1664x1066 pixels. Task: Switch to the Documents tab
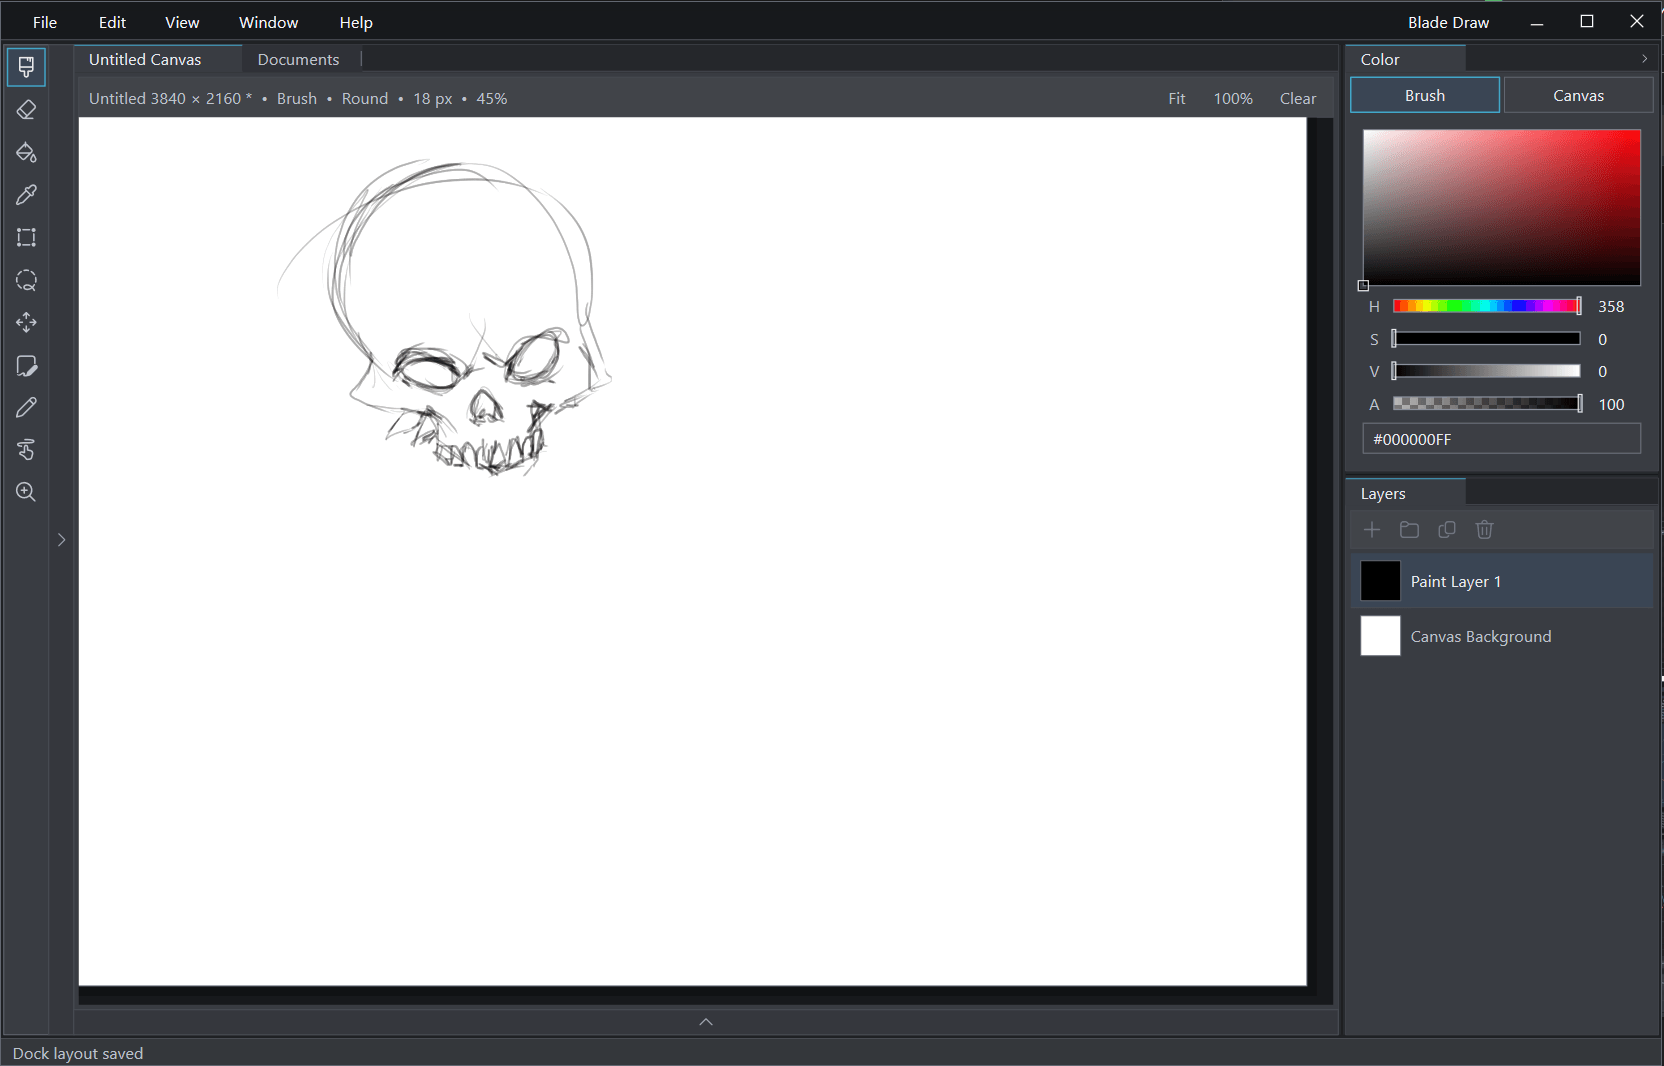[298, 59]
